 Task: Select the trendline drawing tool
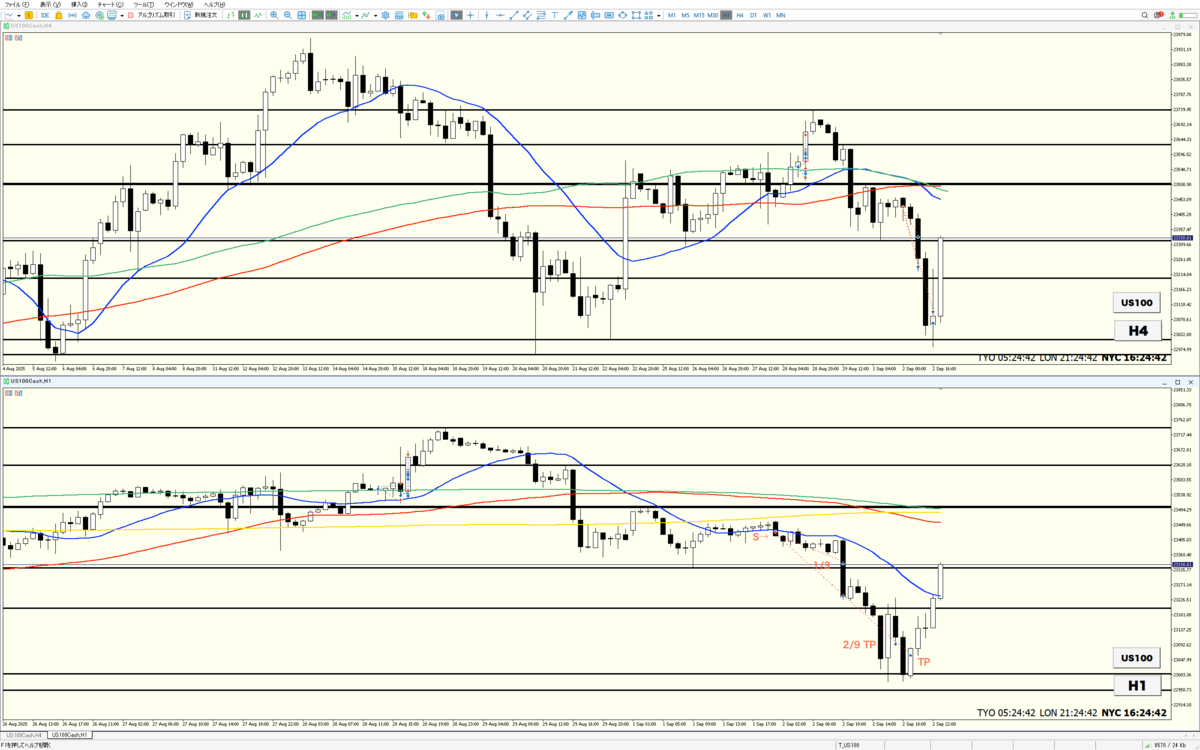pyautogui.click(x=514, y=16)
